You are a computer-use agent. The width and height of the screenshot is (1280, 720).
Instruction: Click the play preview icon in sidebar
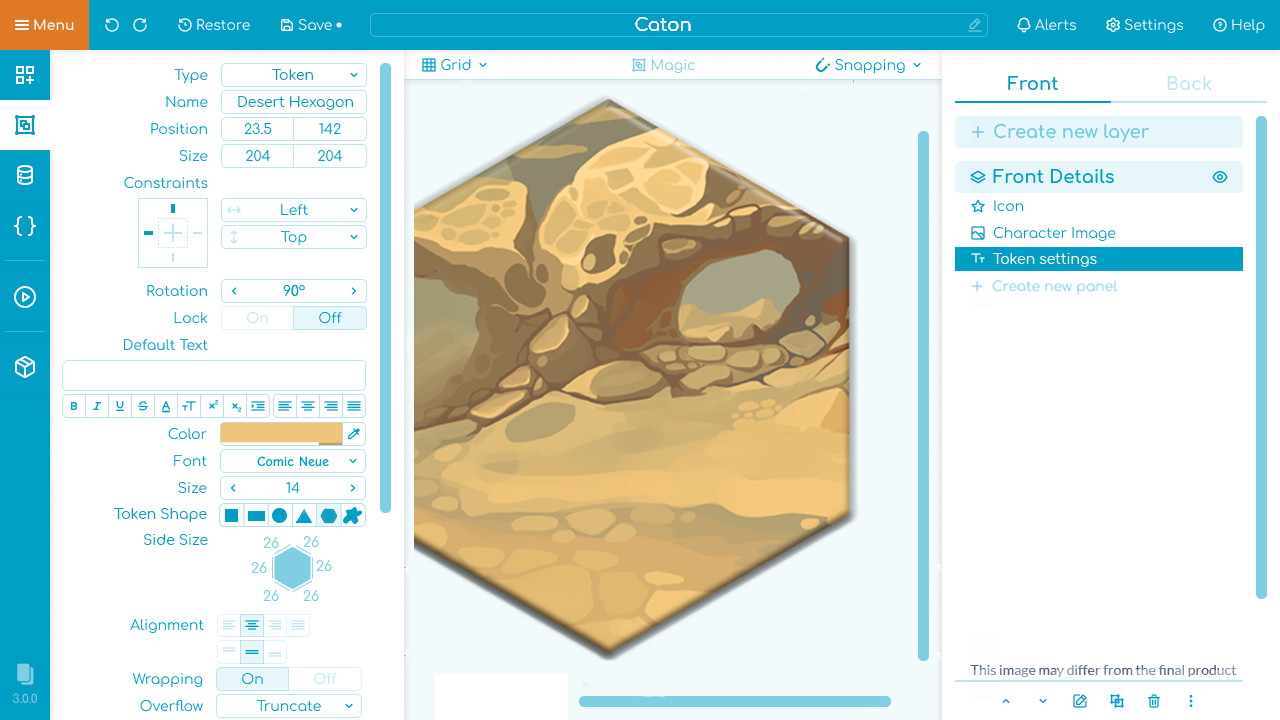pyautogui.click(x=25, y=297)
